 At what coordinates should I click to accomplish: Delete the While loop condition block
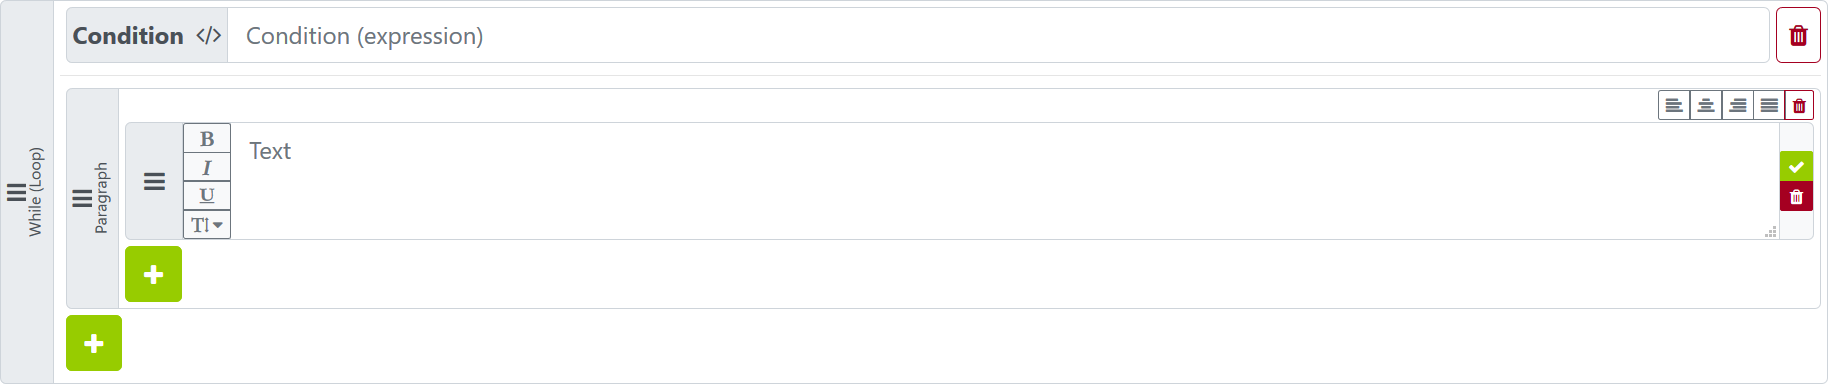point(1798,35)
